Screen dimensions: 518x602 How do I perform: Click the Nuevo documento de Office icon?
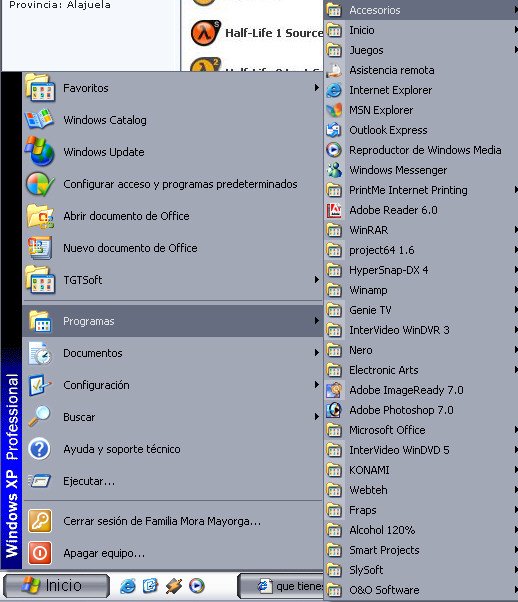point(40,248)
